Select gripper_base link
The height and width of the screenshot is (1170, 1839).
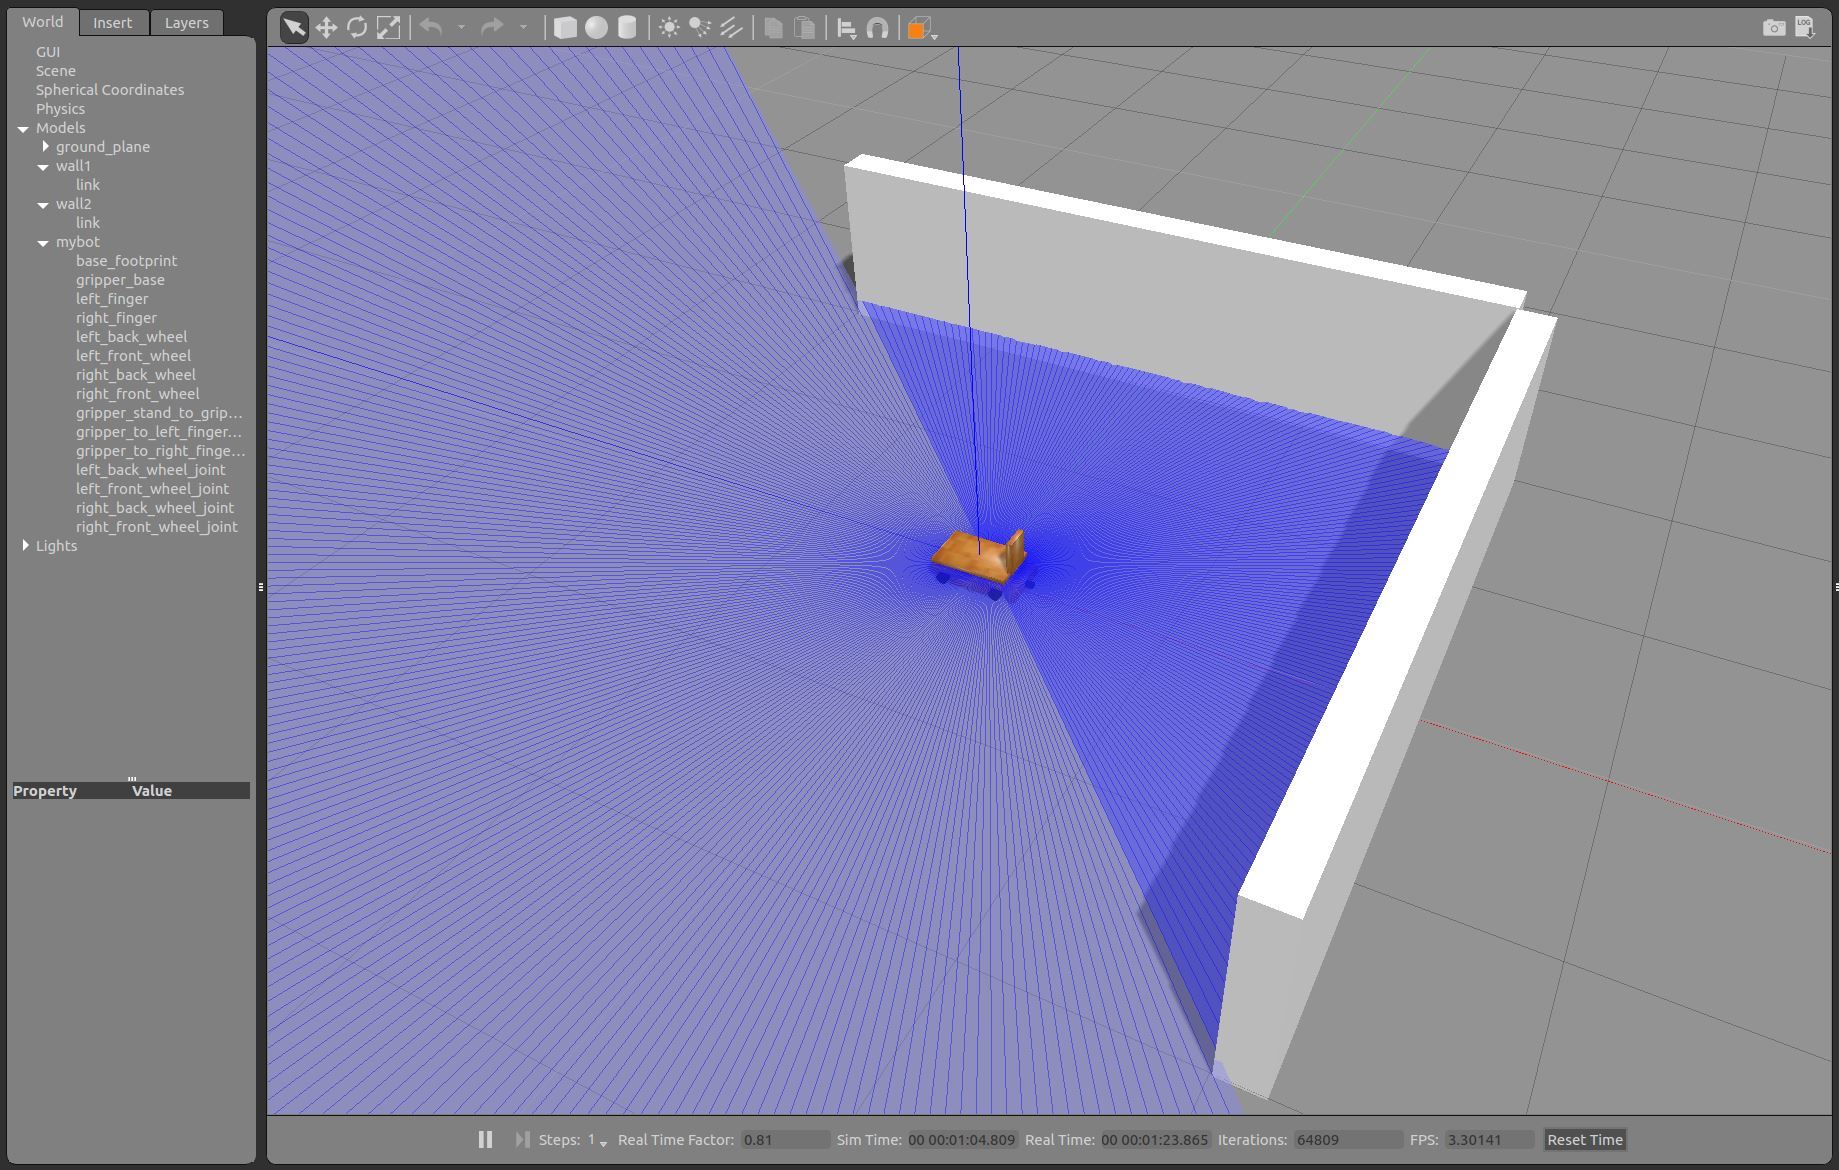pos(120,280)
